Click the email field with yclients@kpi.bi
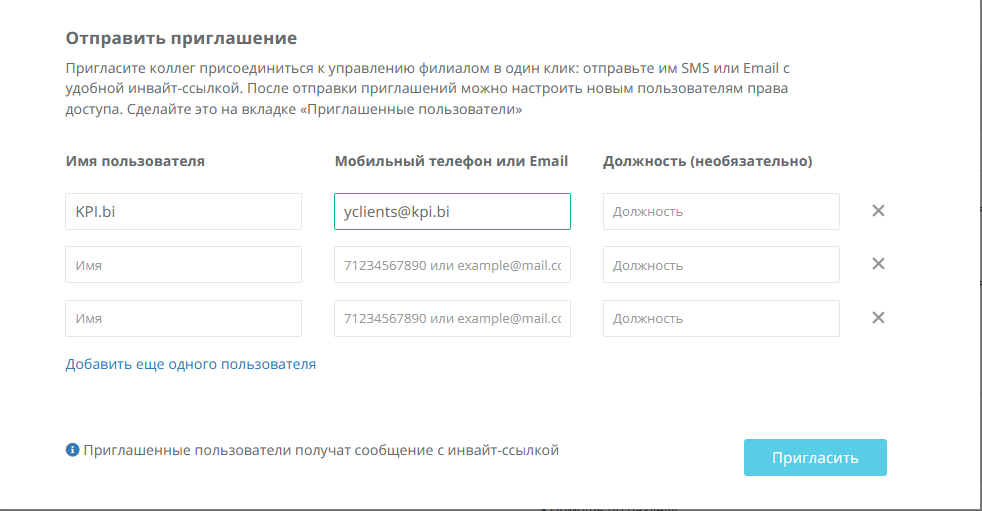 pyautogui.click(x=452, y=212)
